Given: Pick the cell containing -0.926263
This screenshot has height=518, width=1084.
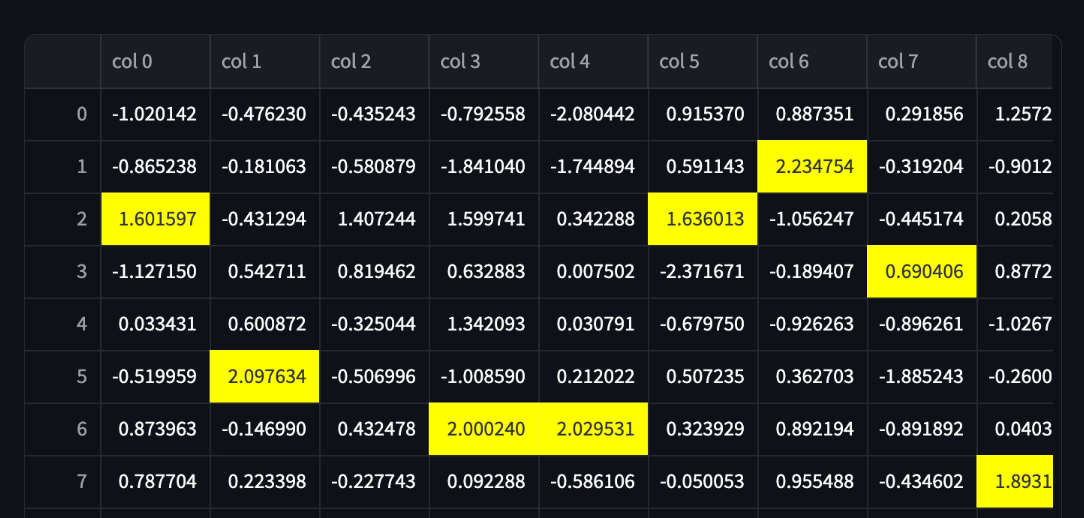Looking at the screenshot, I should [812, 324].
